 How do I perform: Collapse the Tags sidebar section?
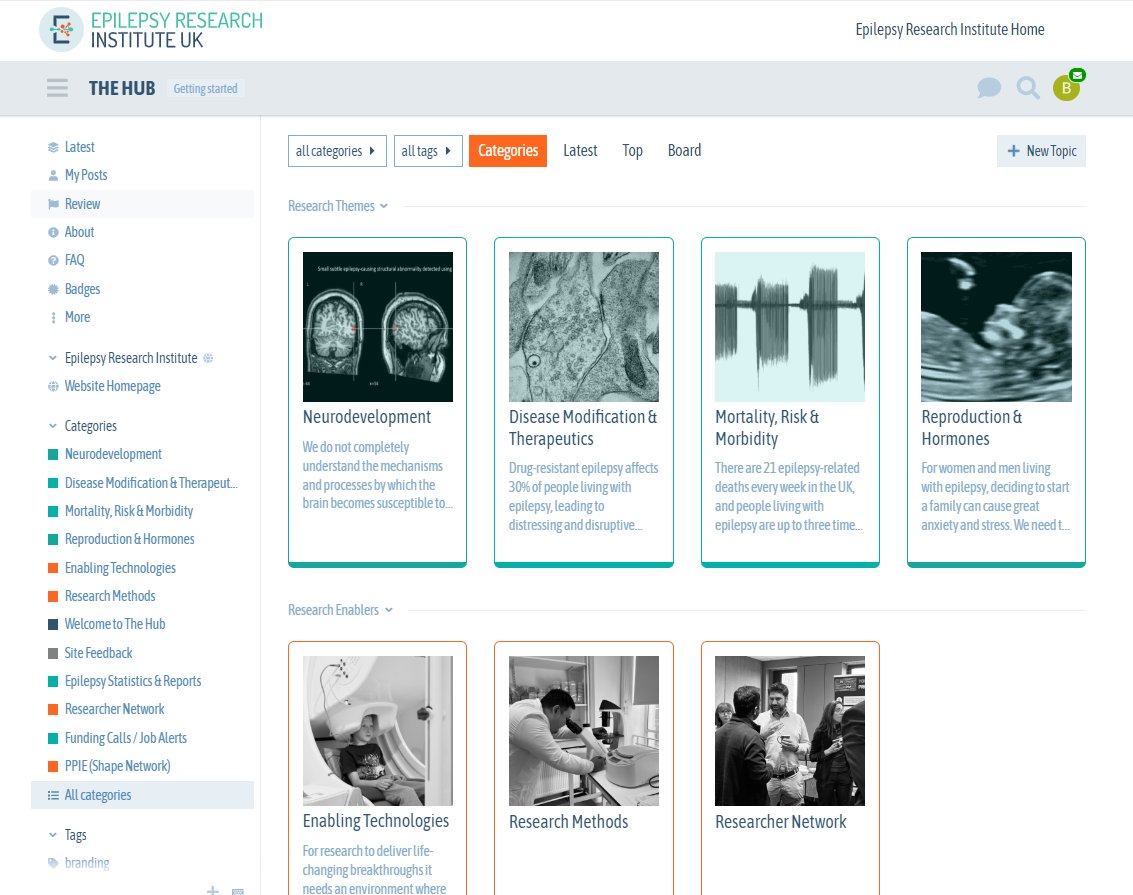(x=52, y=835)
